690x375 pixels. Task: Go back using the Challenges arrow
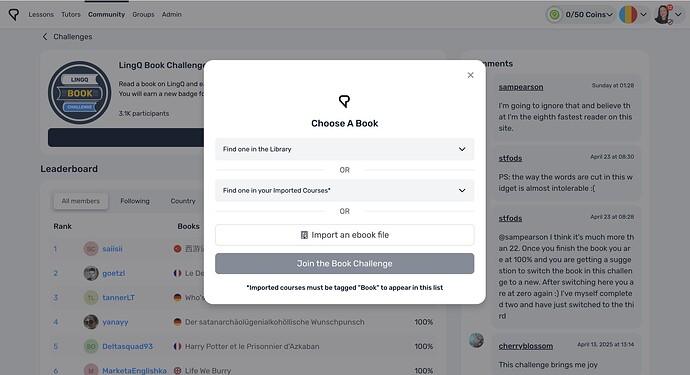[44, 37]
